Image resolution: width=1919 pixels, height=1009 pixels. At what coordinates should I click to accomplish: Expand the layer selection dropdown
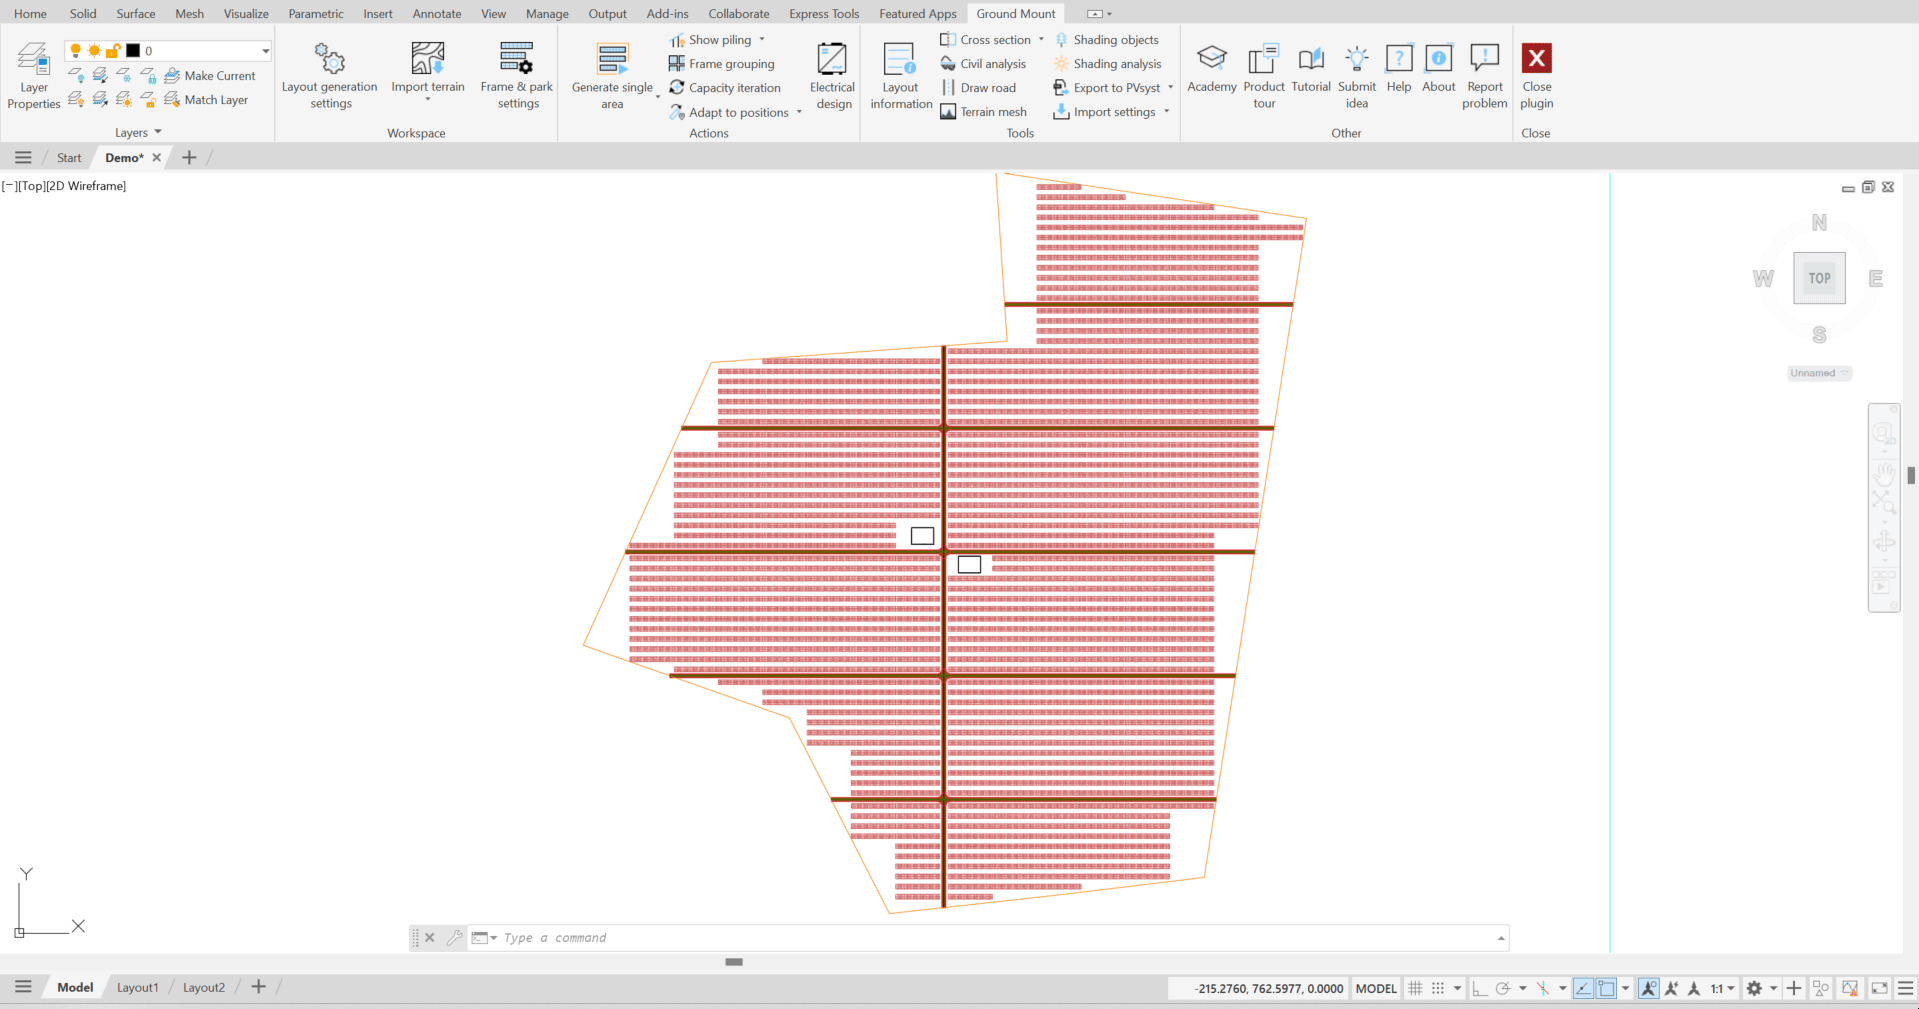[265, 51]
